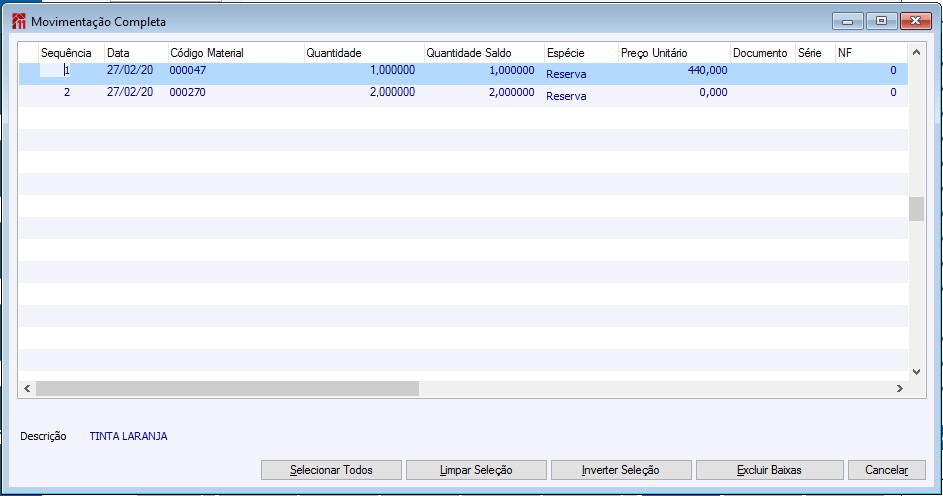Click date 27/02/20 in row 1

(130, 70)
